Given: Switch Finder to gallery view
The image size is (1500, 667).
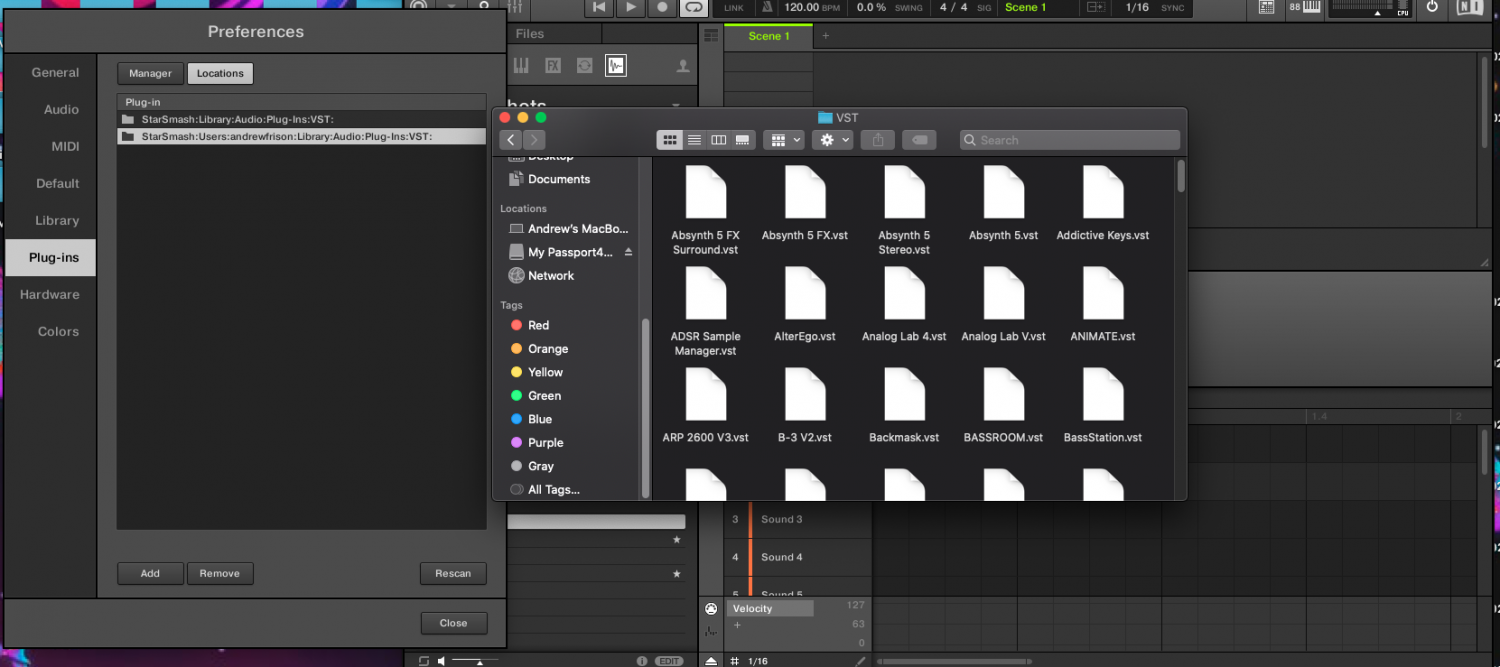Looking at the screenshot, I should point(743,140).
